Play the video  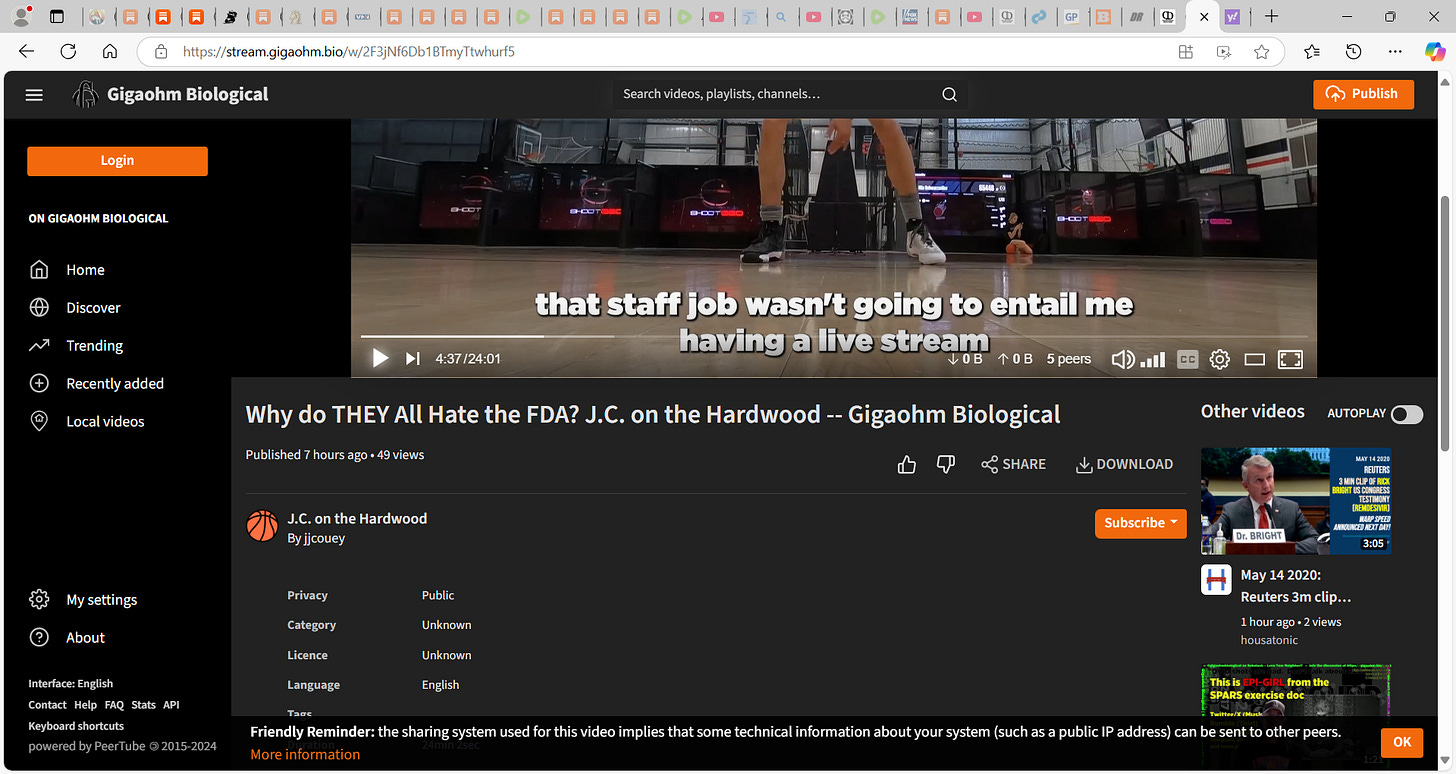(380, 358)
